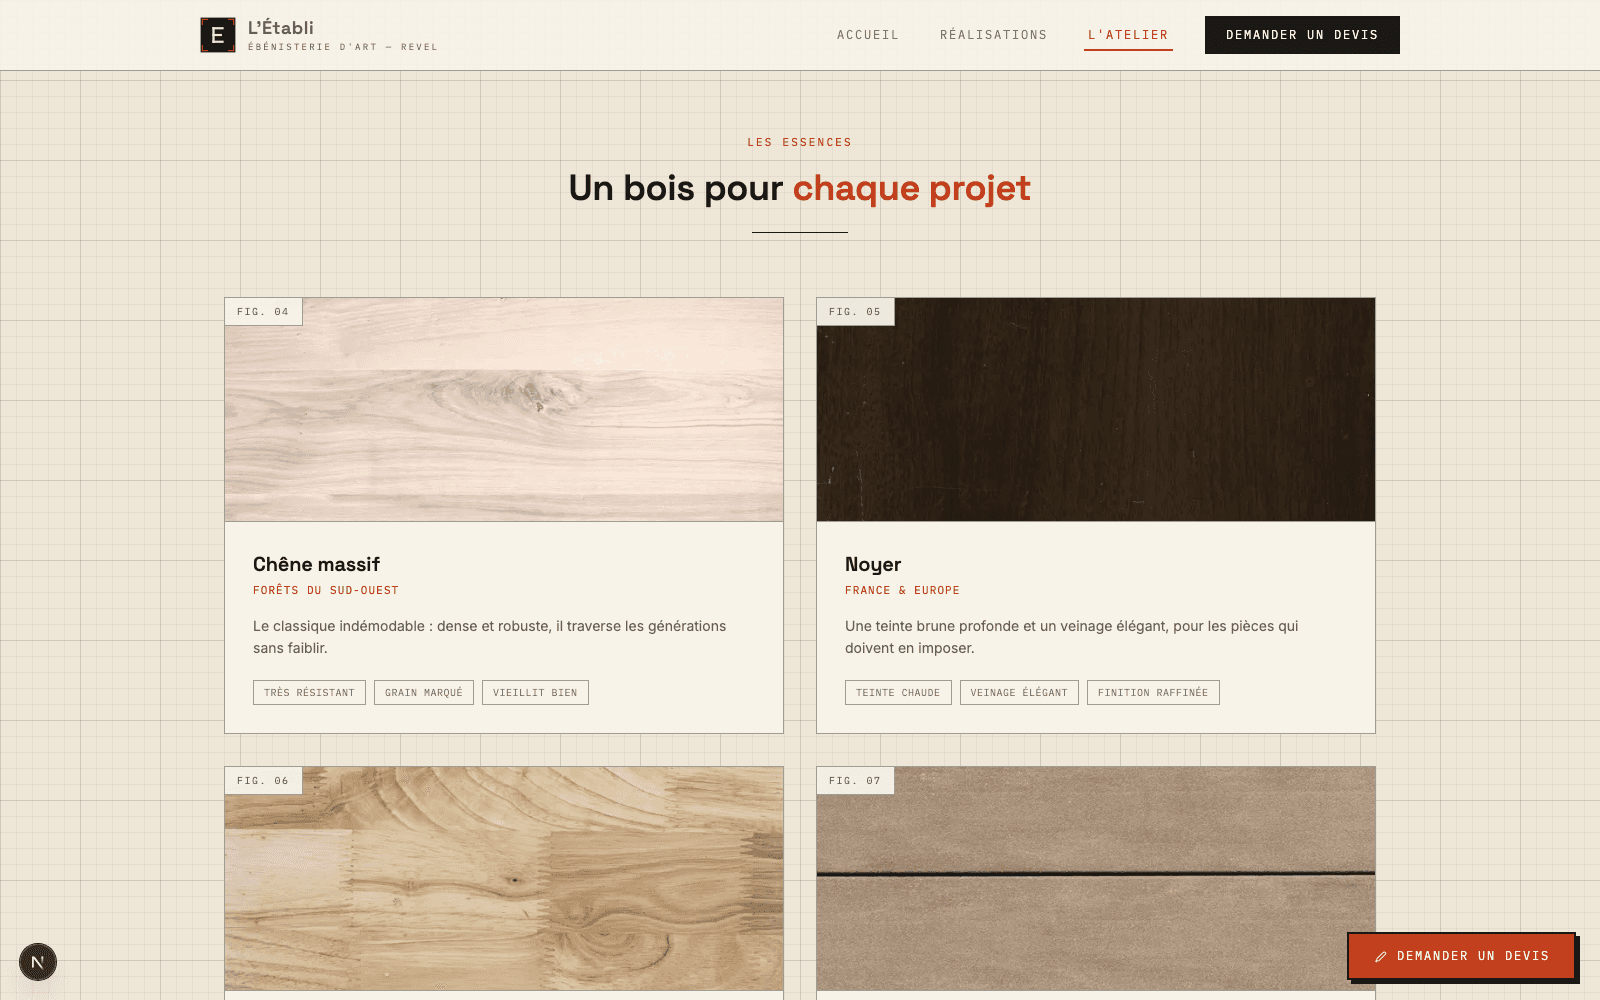Click the Très résistant tag
1600x1000 pixels.
point(309,693)
